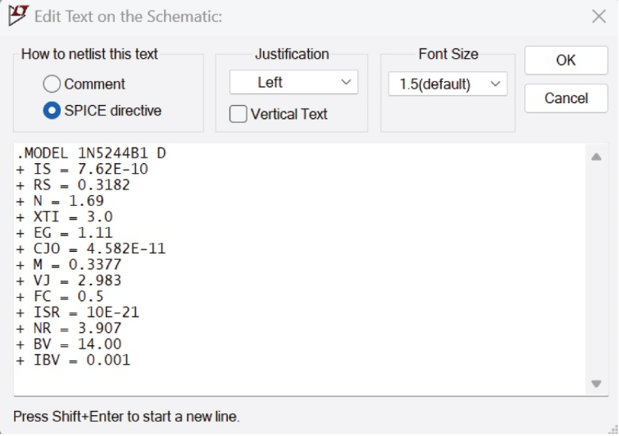This screenshot has height=436, width=619.
Task: Click the LTspice icon in the title bar
Action: point(17,16)
